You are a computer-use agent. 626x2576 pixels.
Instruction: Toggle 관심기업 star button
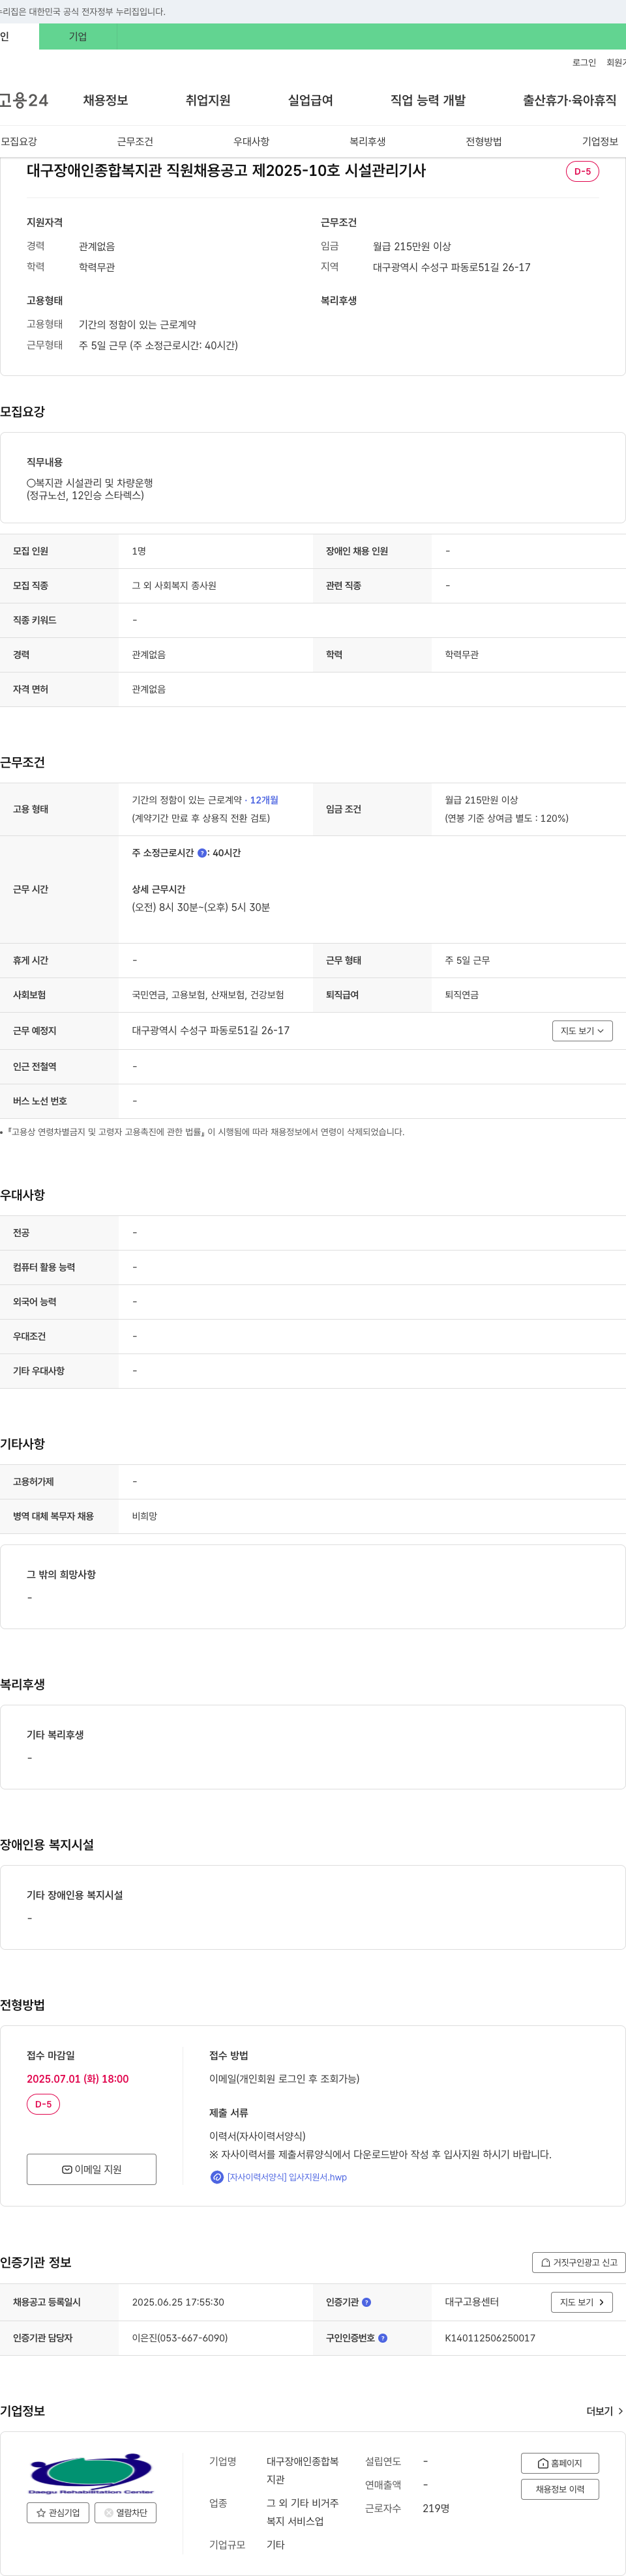[x=58, y=2512]
